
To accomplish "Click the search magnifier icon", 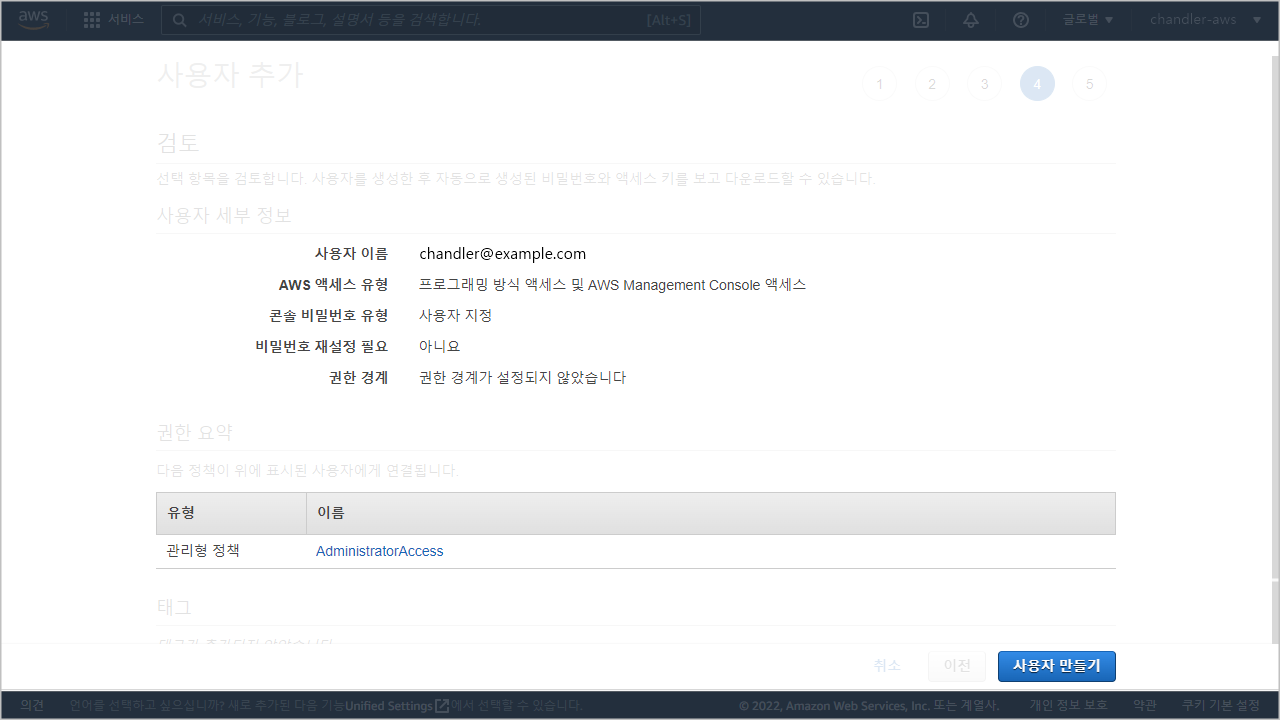I will click(179, 20).
